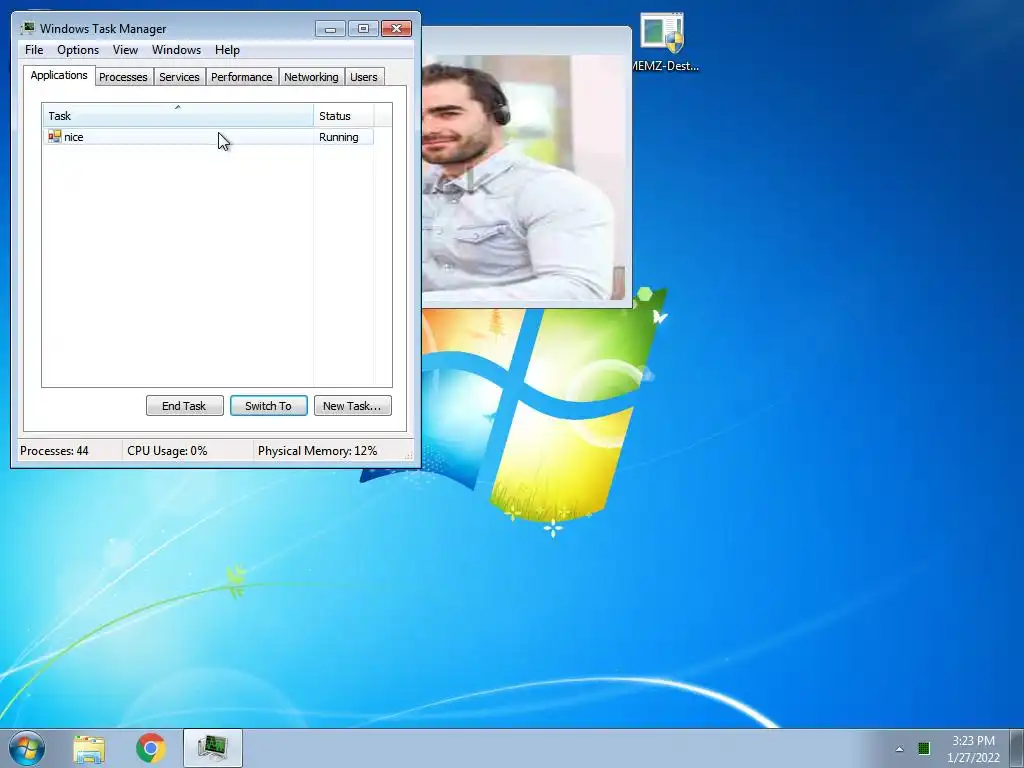
Task: Click the Task Manager title bar icon
Action: pos(27,28)
